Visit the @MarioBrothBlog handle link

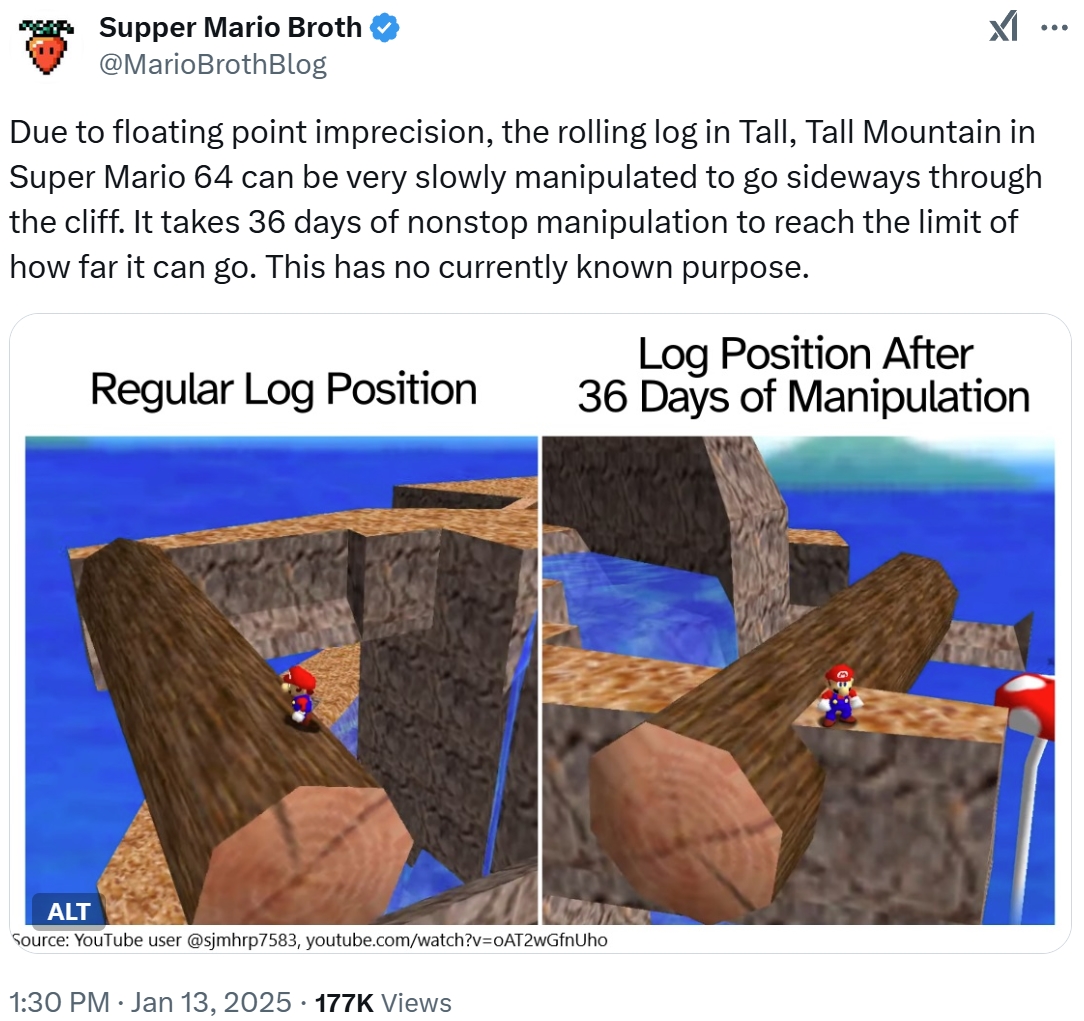213,64
